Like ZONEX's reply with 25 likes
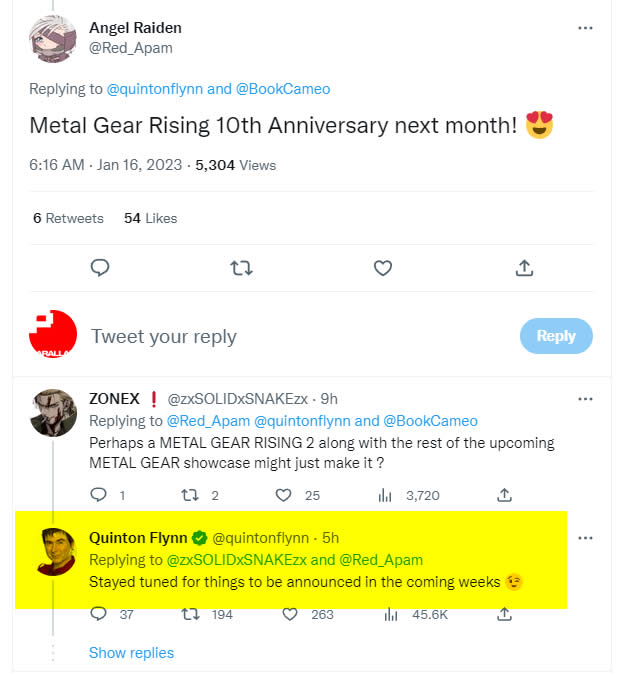642x673 pixels. [283, 494]
